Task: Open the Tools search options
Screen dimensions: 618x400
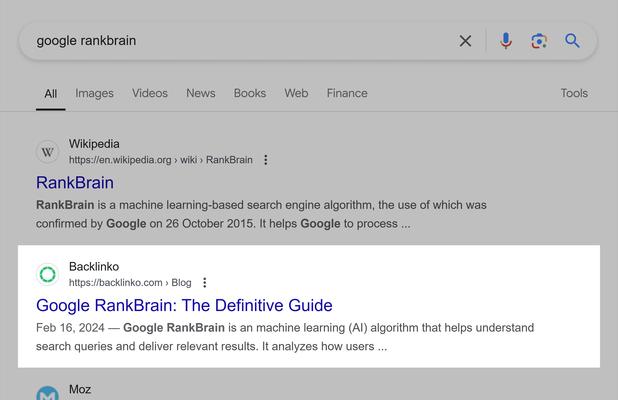Action: 574,93
